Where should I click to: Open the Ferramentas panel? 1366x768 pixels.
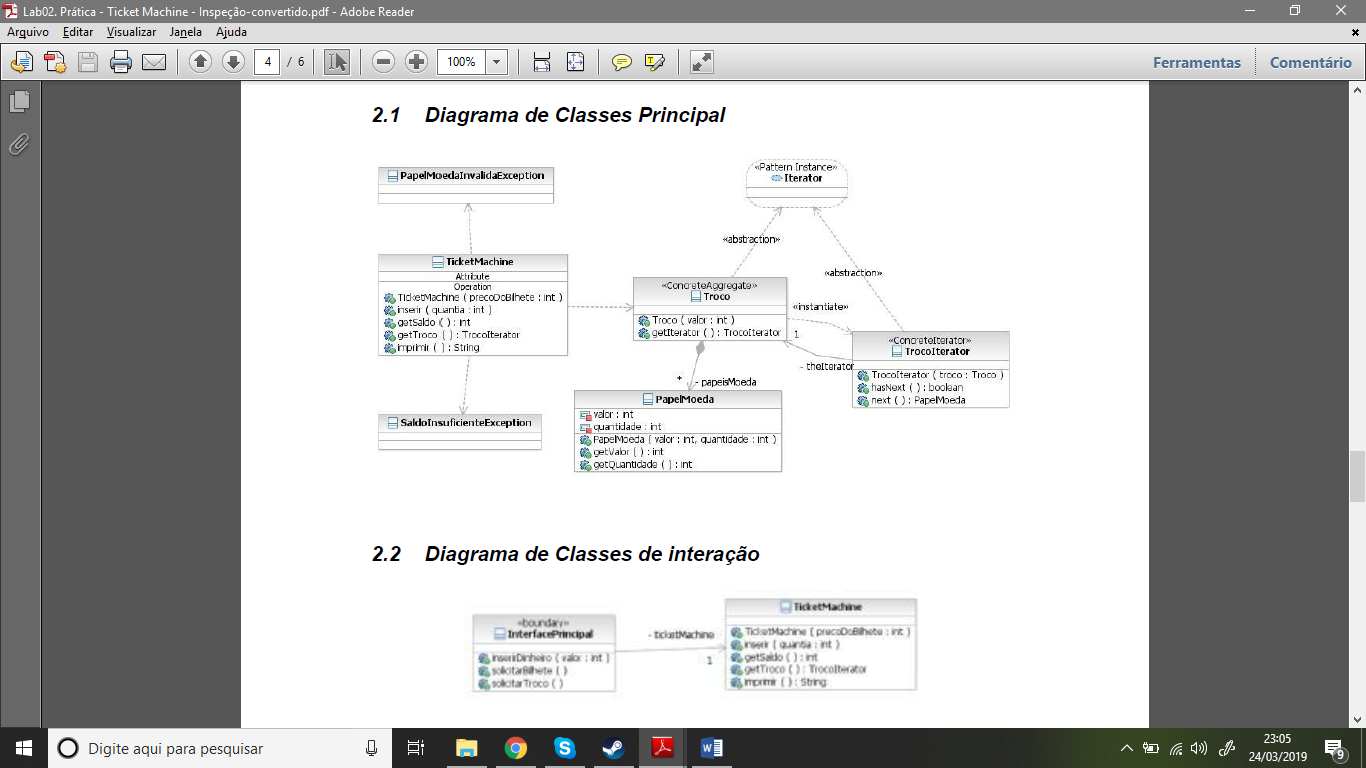1197,62
